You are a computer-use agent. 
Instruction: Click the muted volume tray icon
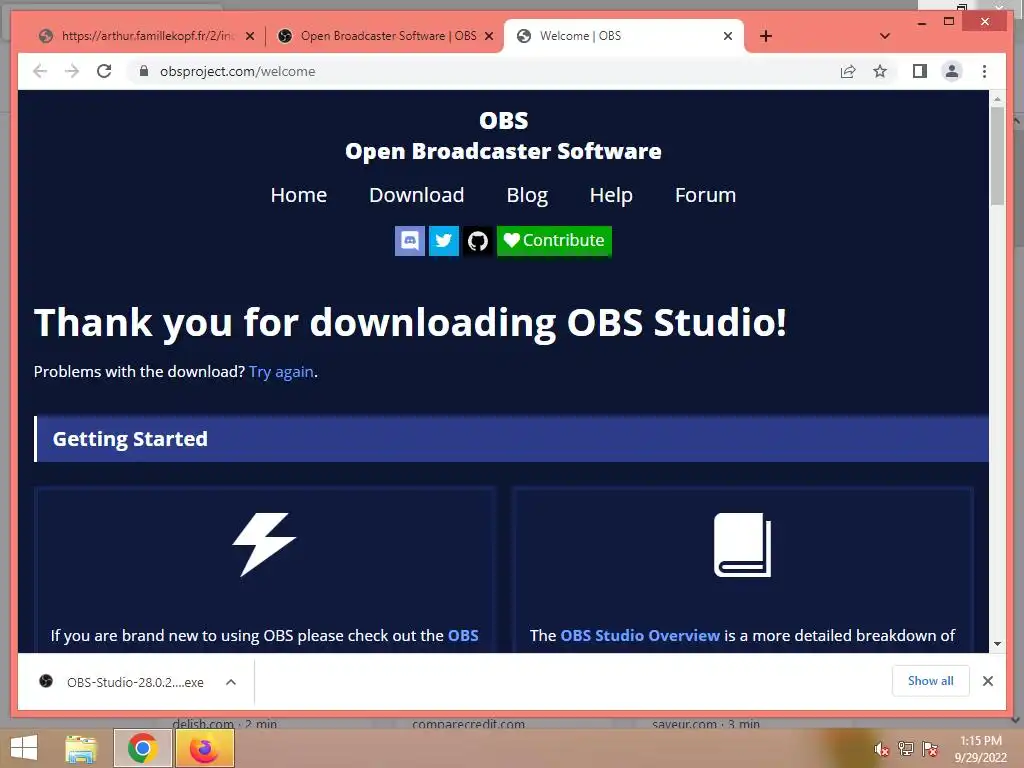click(x=882, y=749)
